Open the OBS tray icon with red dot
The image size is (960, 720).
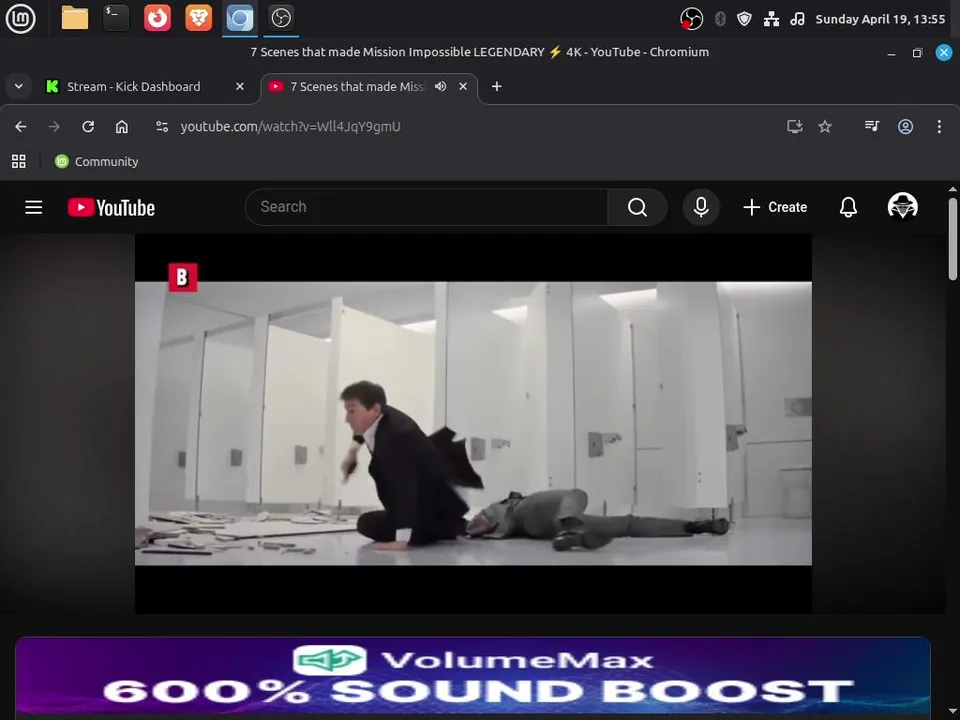(691, 19)
